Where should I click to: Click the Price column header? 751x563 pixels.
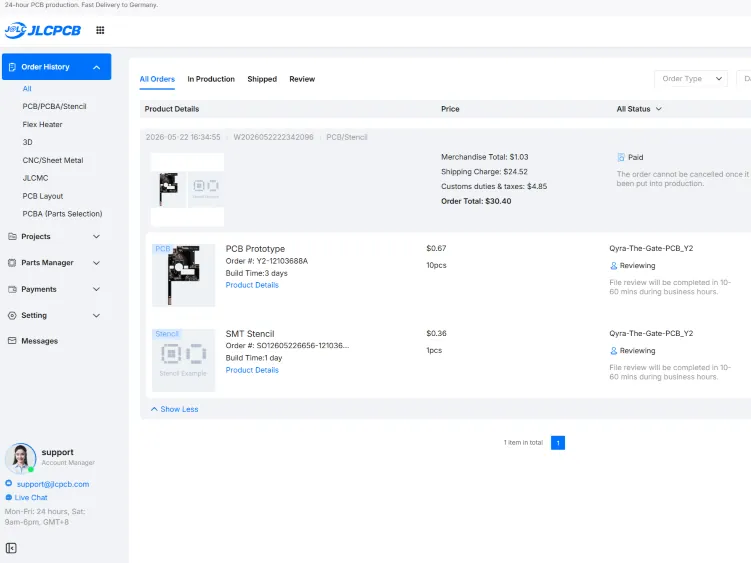(450, 109)
